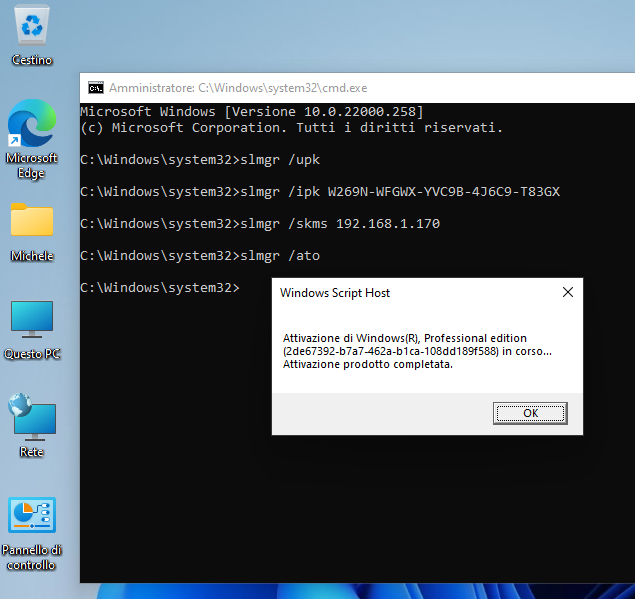
Task: Click OK in Windows Script Host dialog
Action: [x=530, y=413]
